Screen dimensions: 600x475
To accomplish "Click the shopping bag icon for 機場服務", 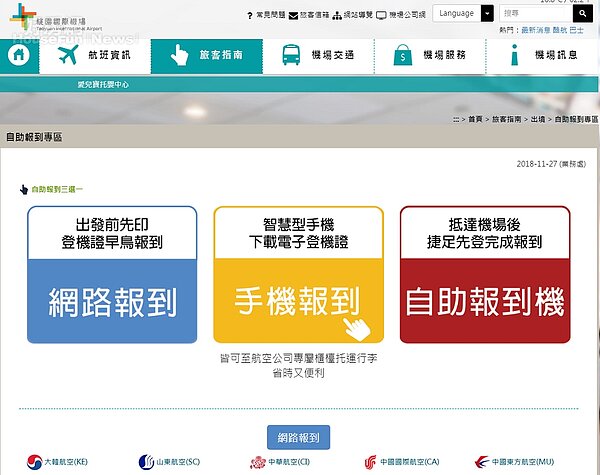I will click(x=403, y=55).
